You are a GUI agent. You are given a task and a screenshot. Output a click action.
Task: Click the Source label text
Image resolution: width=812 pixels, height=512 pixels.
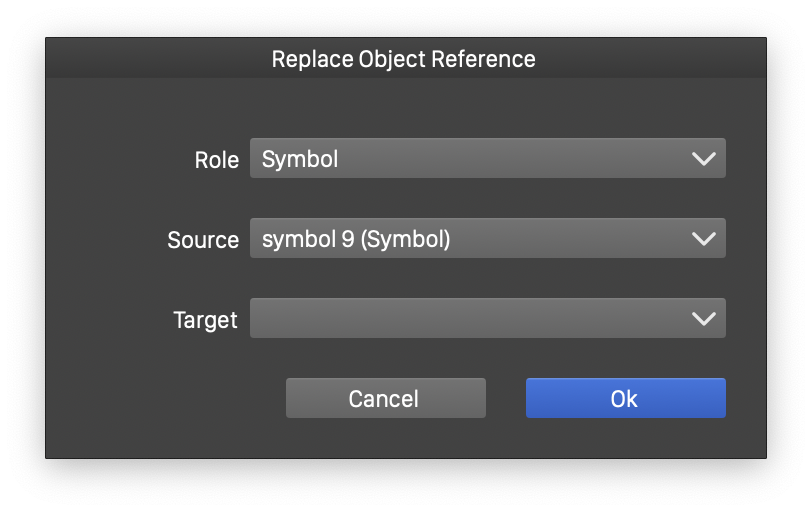click(x=203, y=240)
